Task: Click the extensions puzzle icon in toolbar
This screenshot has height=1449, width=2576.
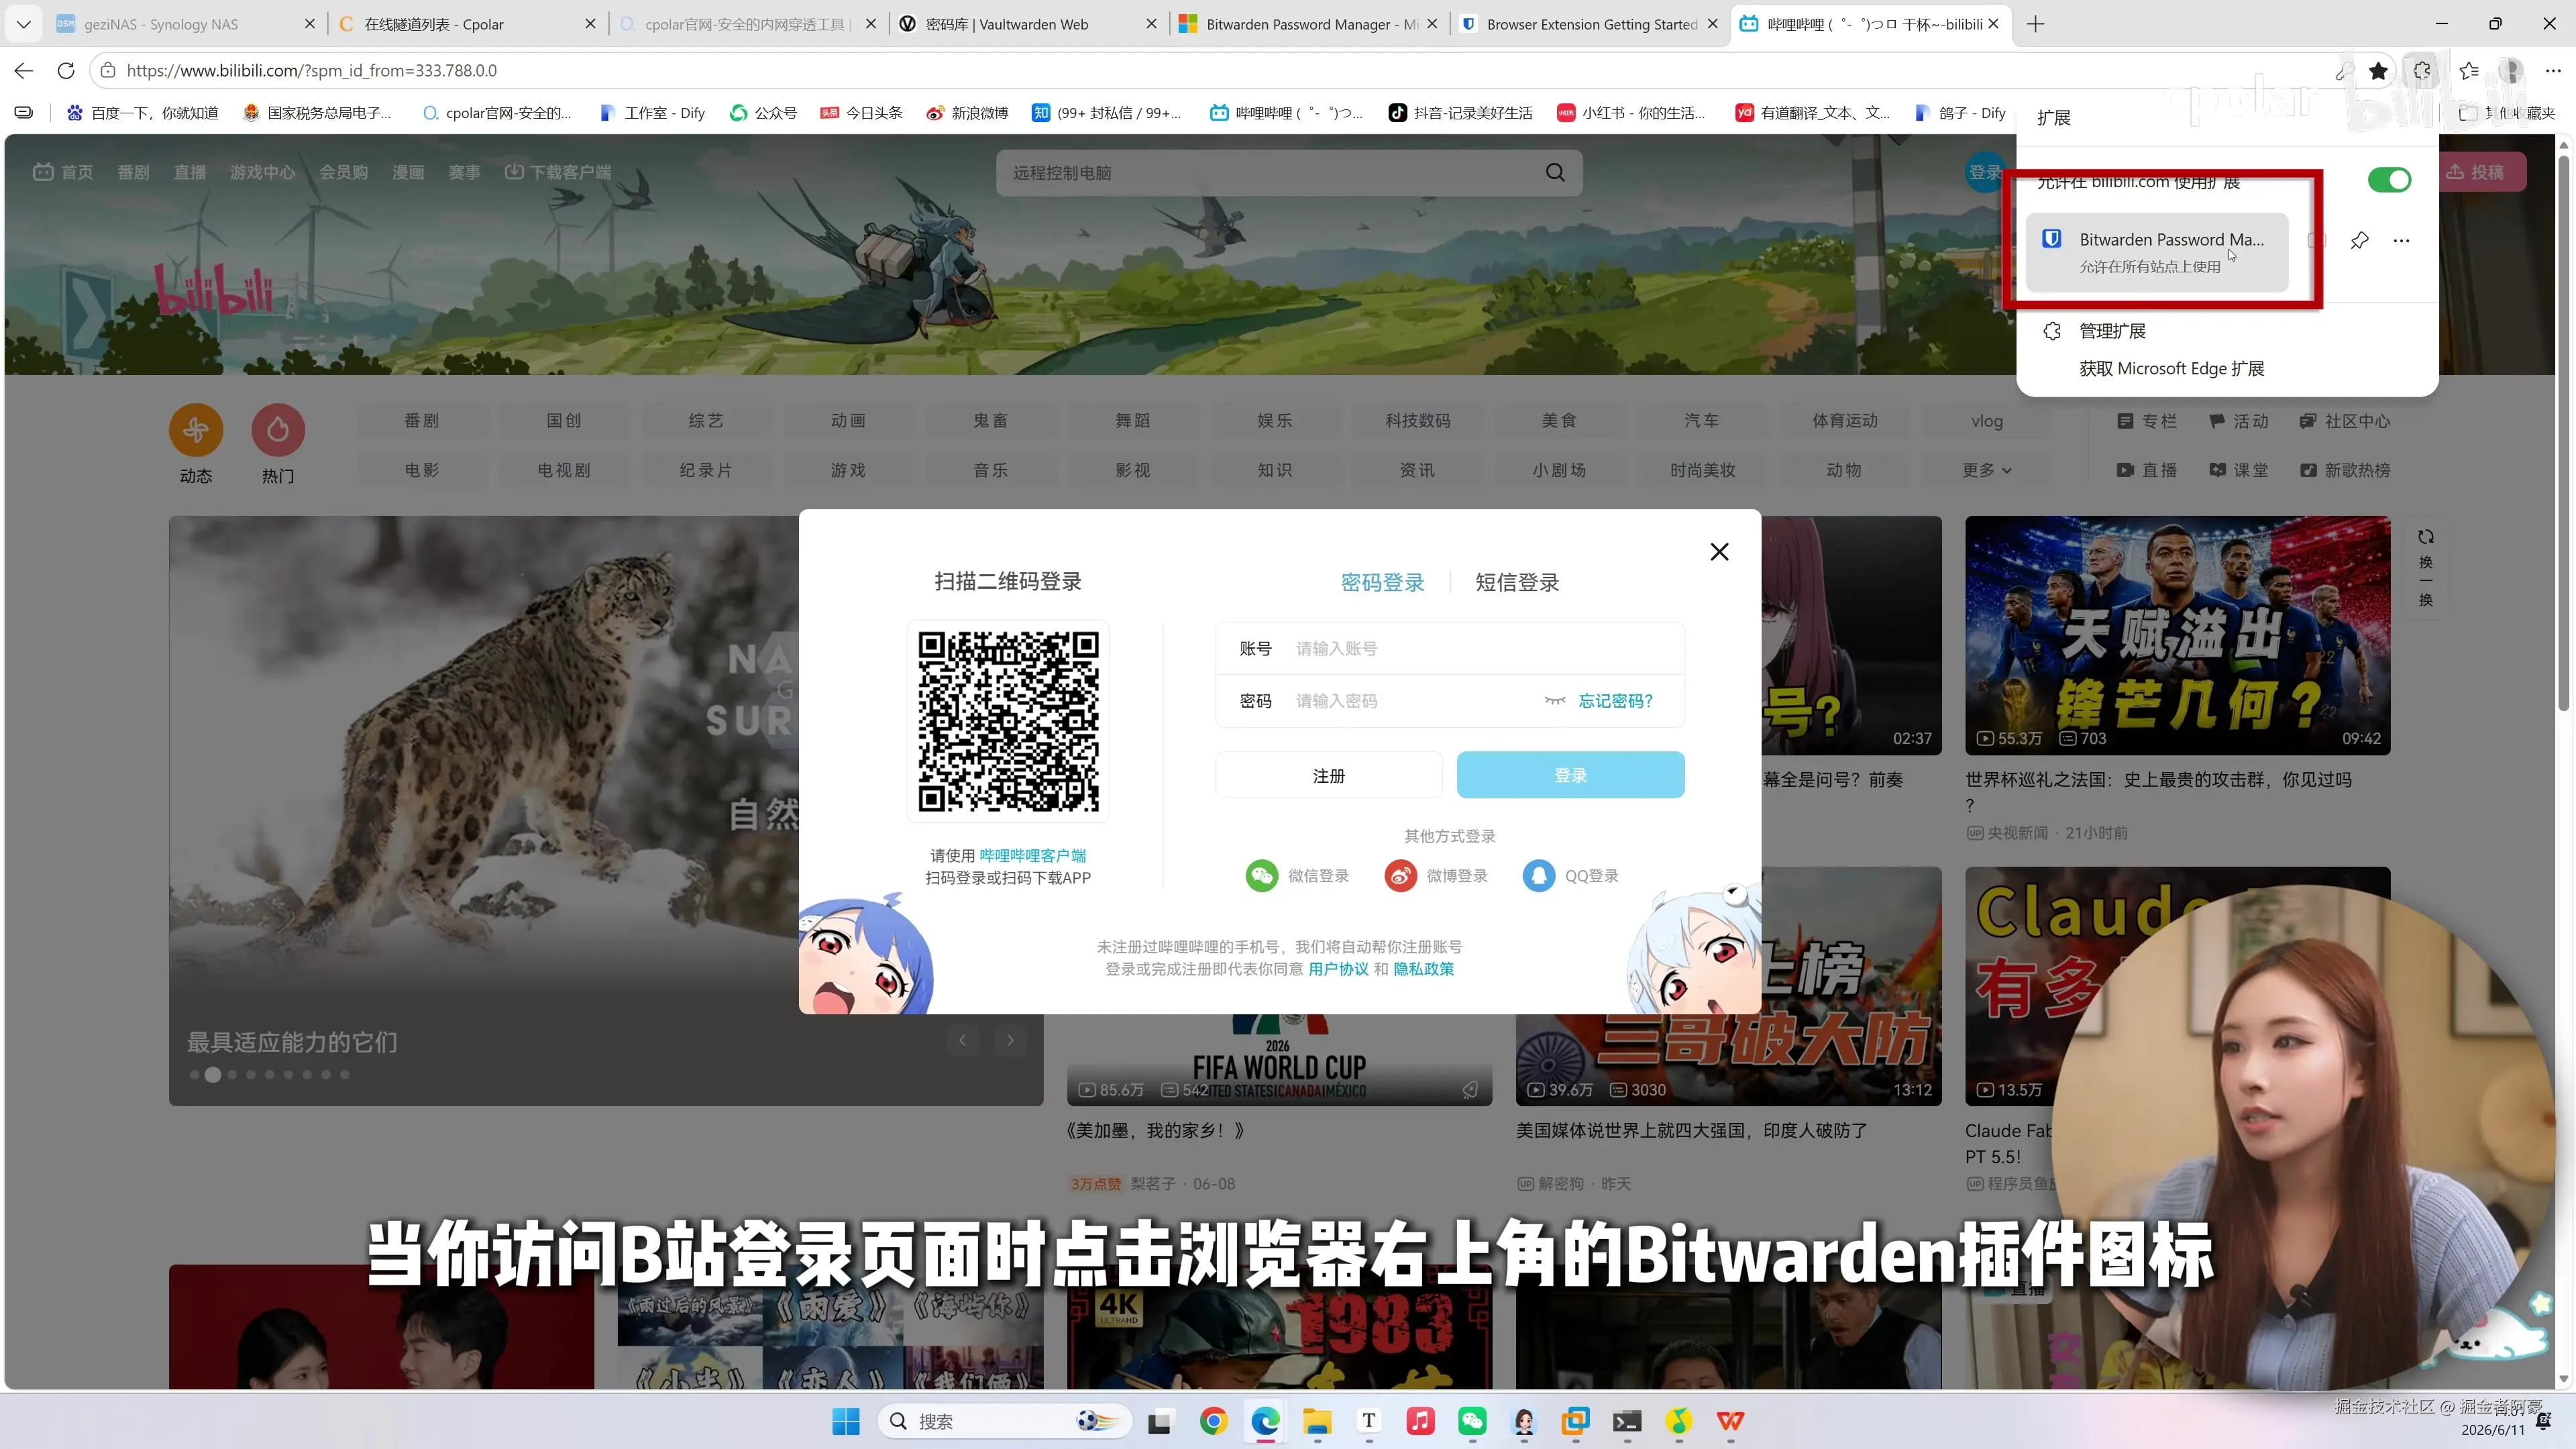Action: pos(2421,71)
